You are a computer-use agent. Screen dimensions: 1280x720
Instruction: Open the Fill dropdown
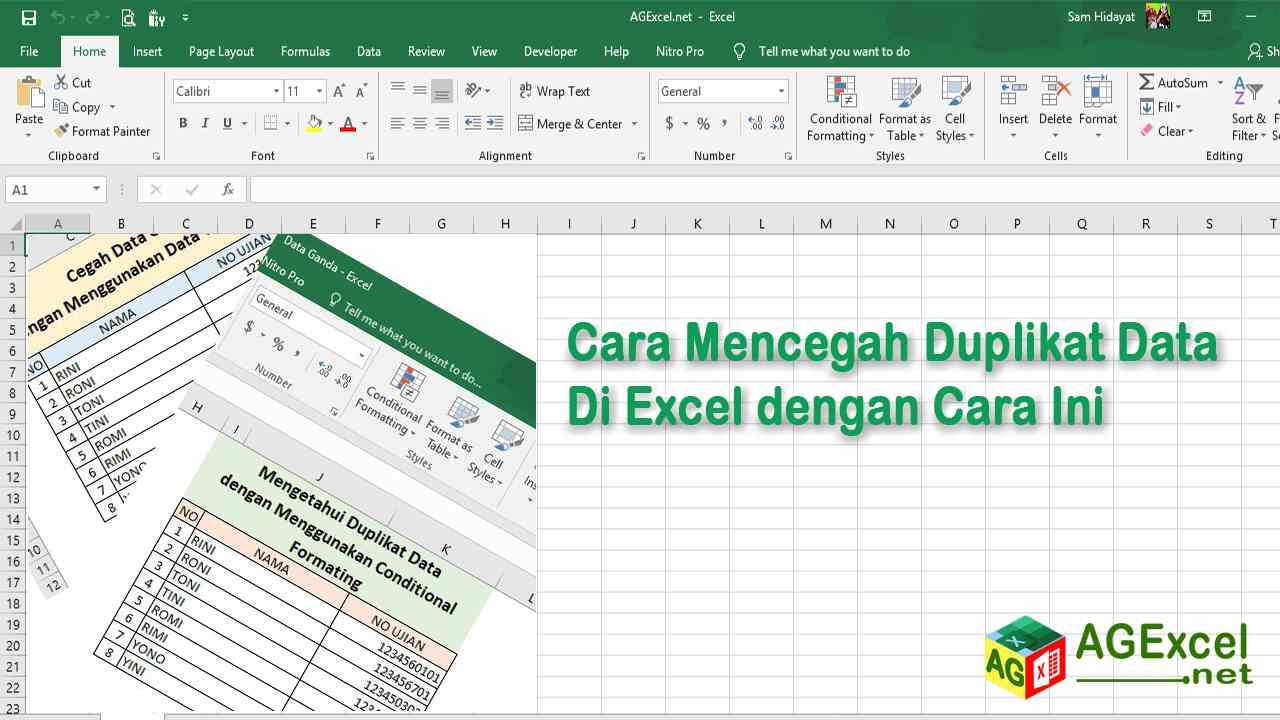coord(1161,107)
